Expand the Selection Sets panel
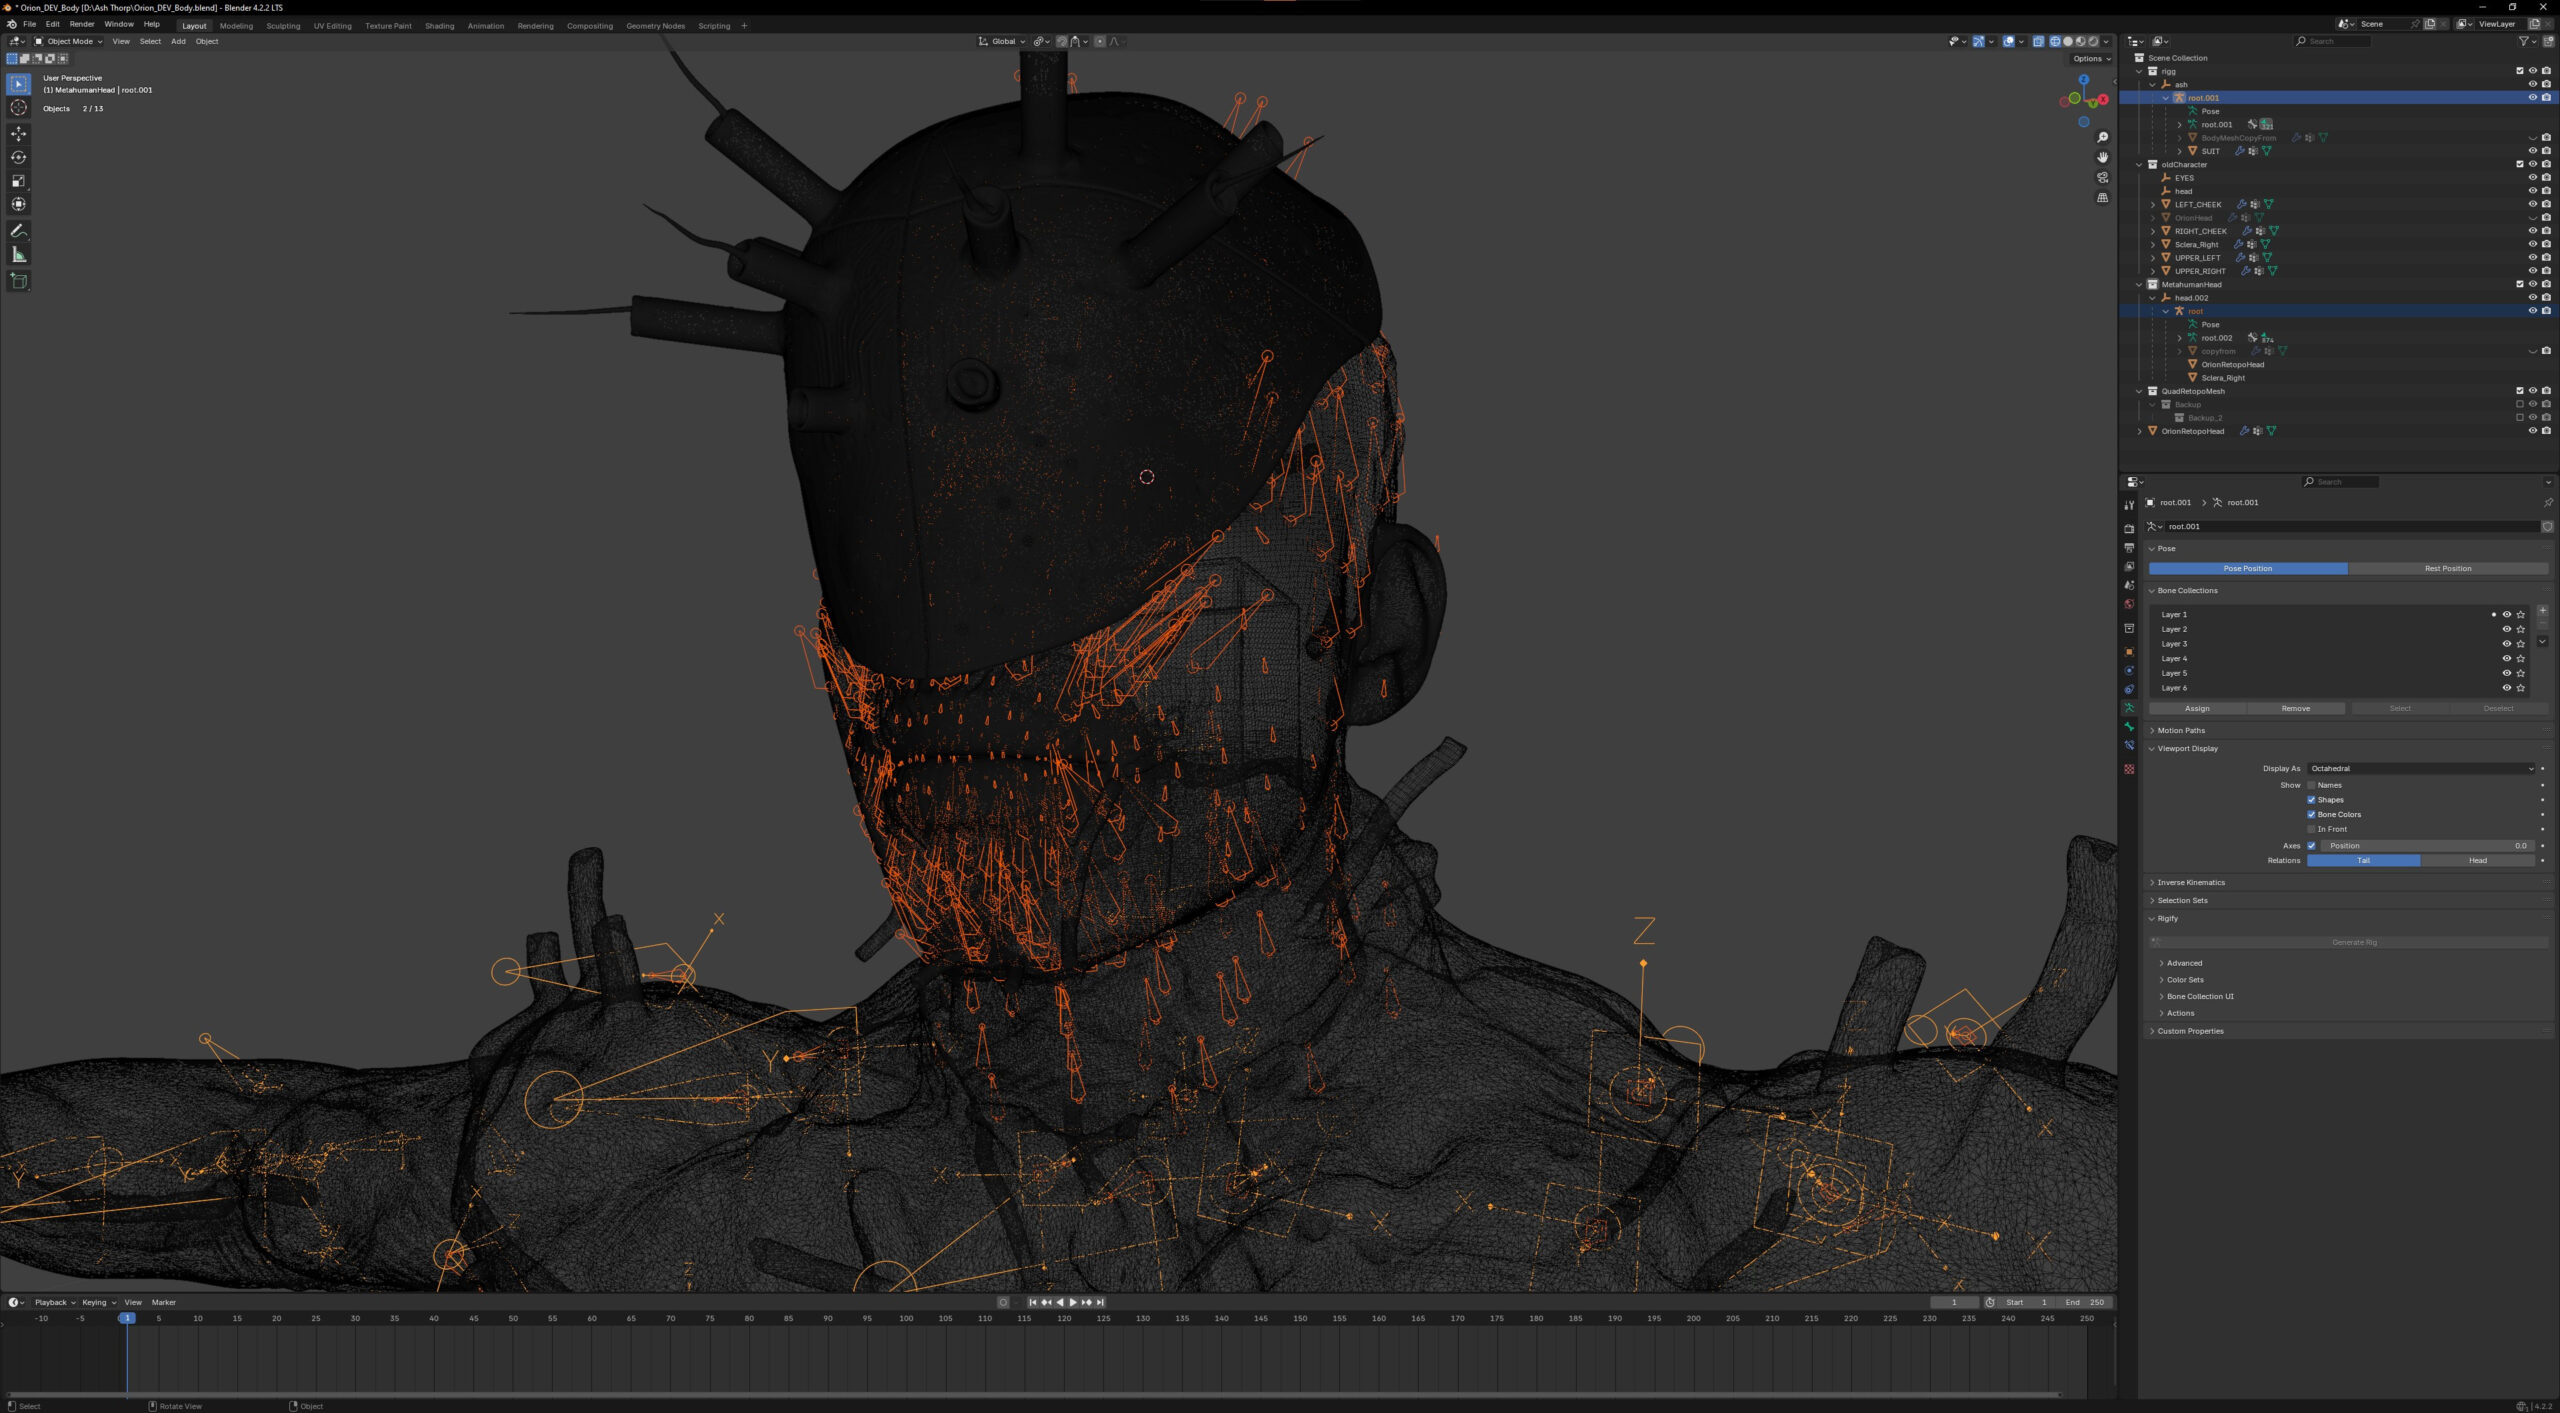 [2181, 901]
